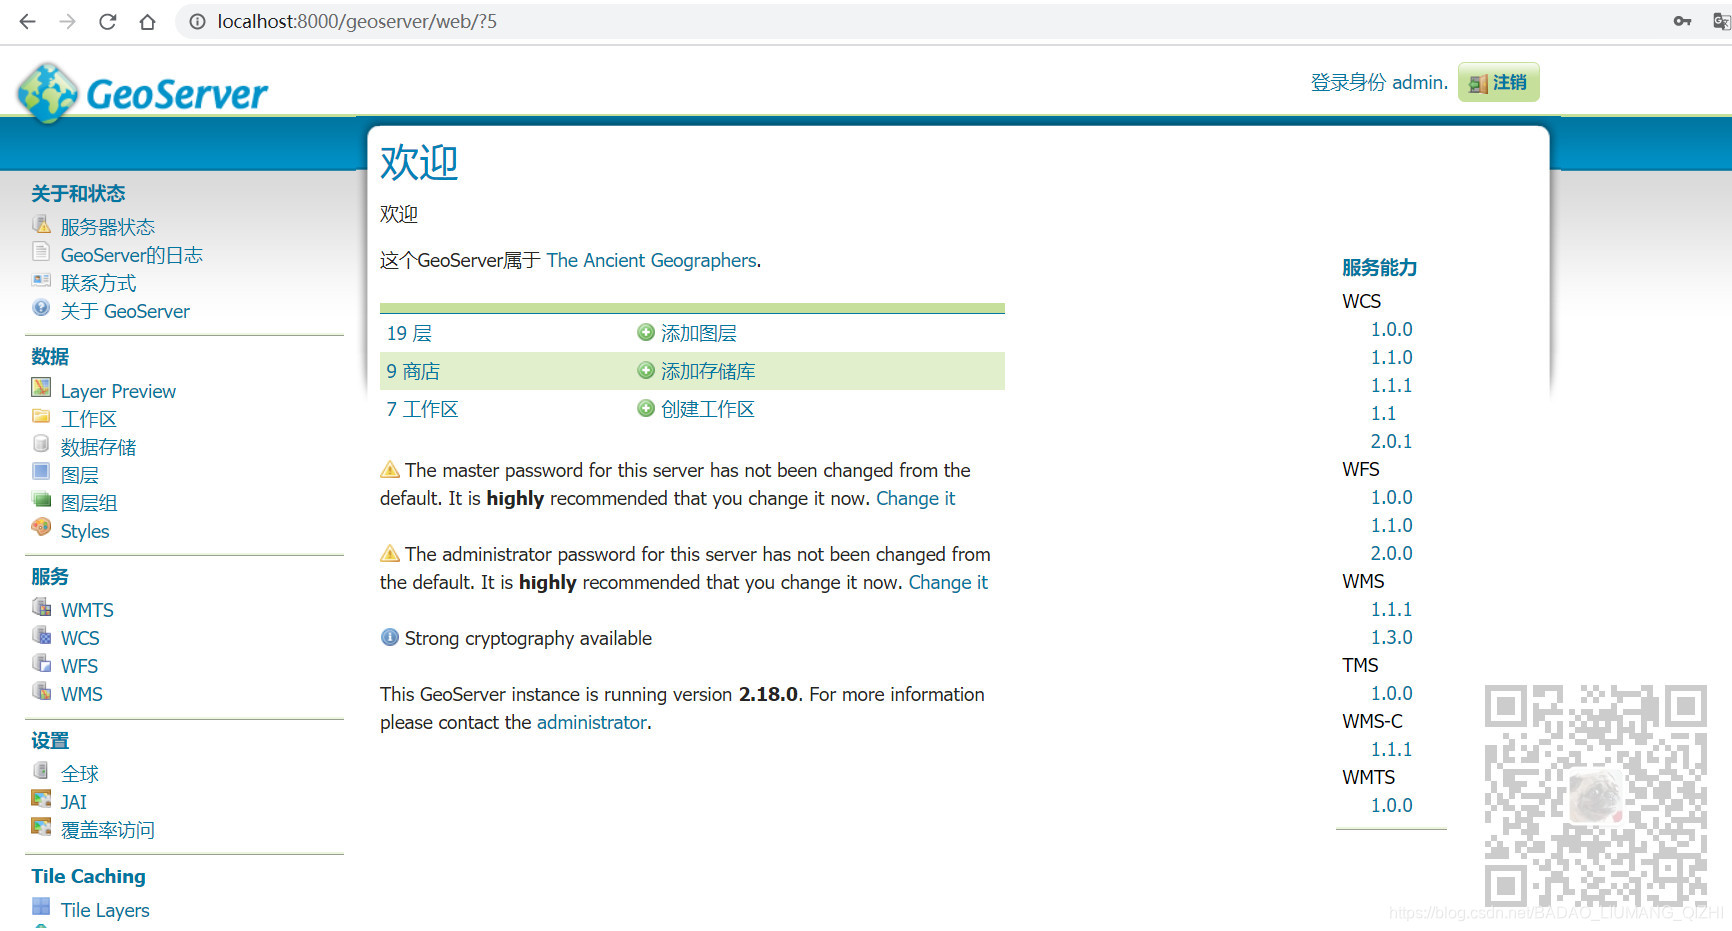Click the Tile Layers icon
The height and width of the screenshot is (931, 1732).
point(41,906)
